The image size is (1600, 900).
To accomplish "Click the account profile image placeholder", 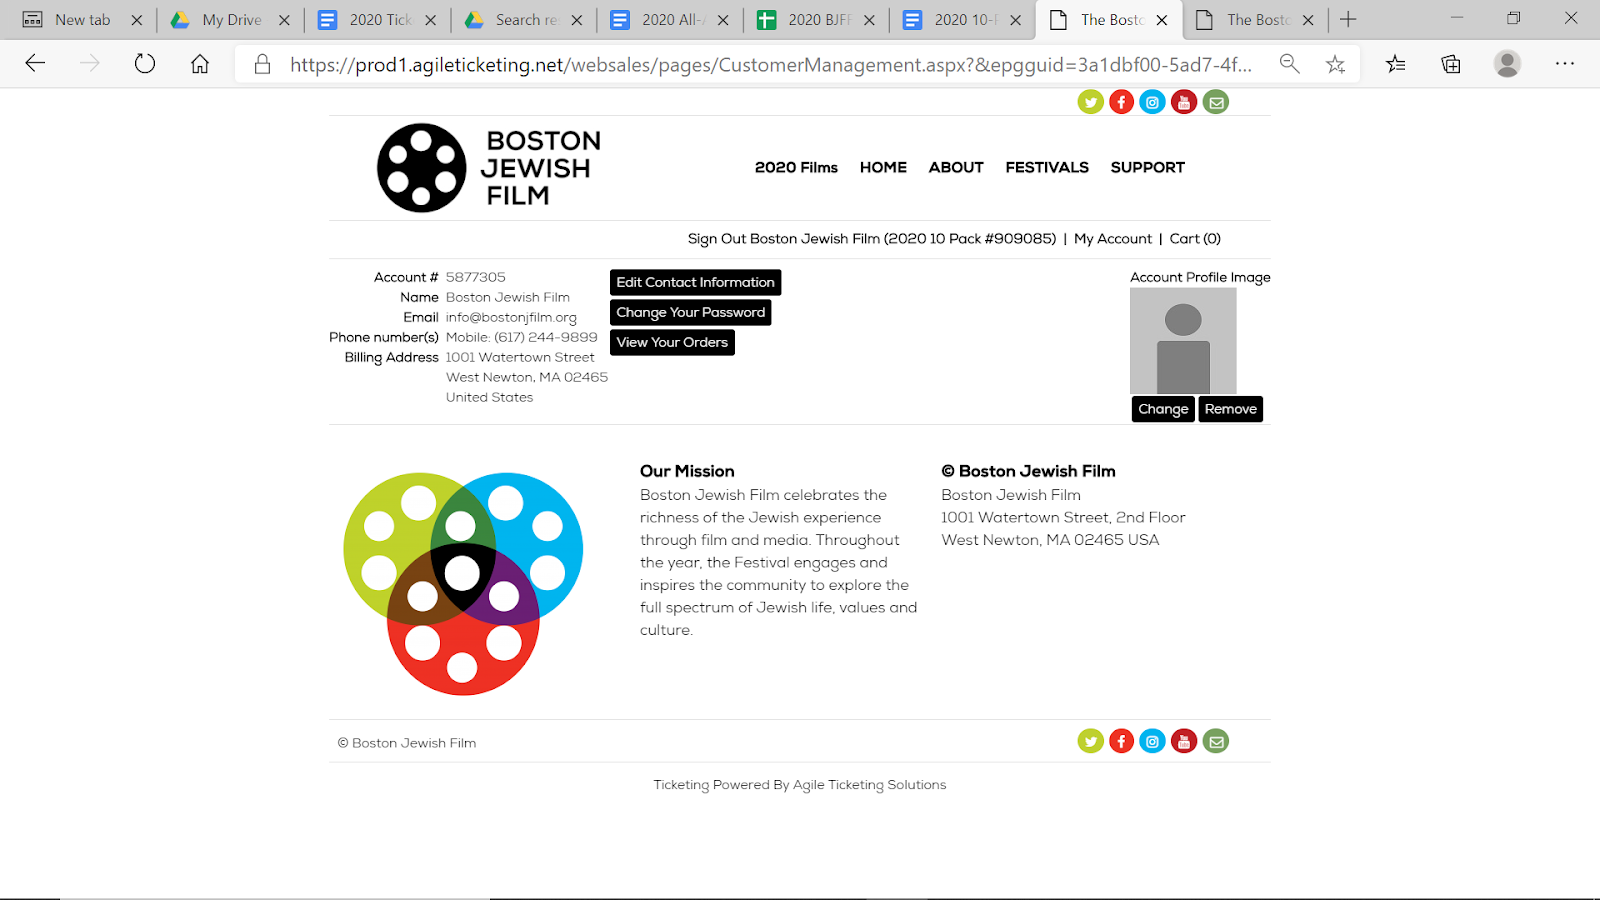I will 1183,341.
